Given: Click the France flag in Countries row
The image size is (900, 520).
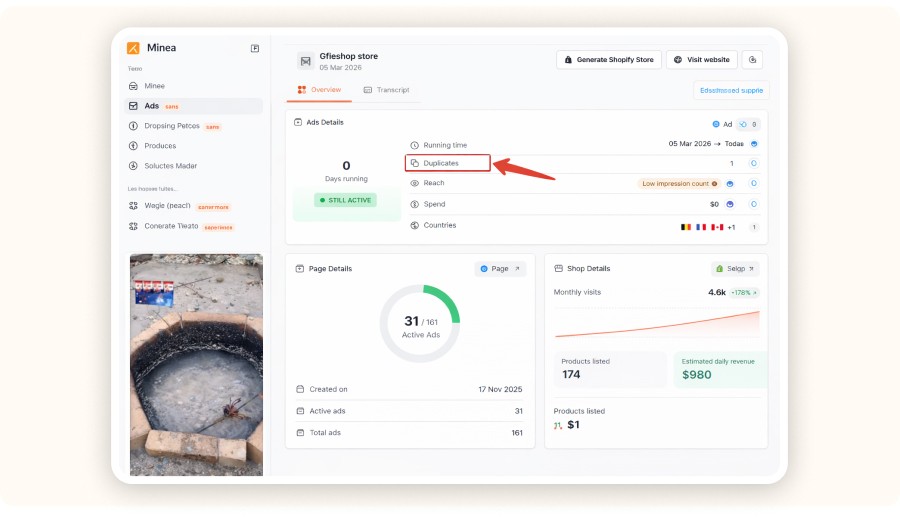Looking at the screenshot, I should 701,227.
